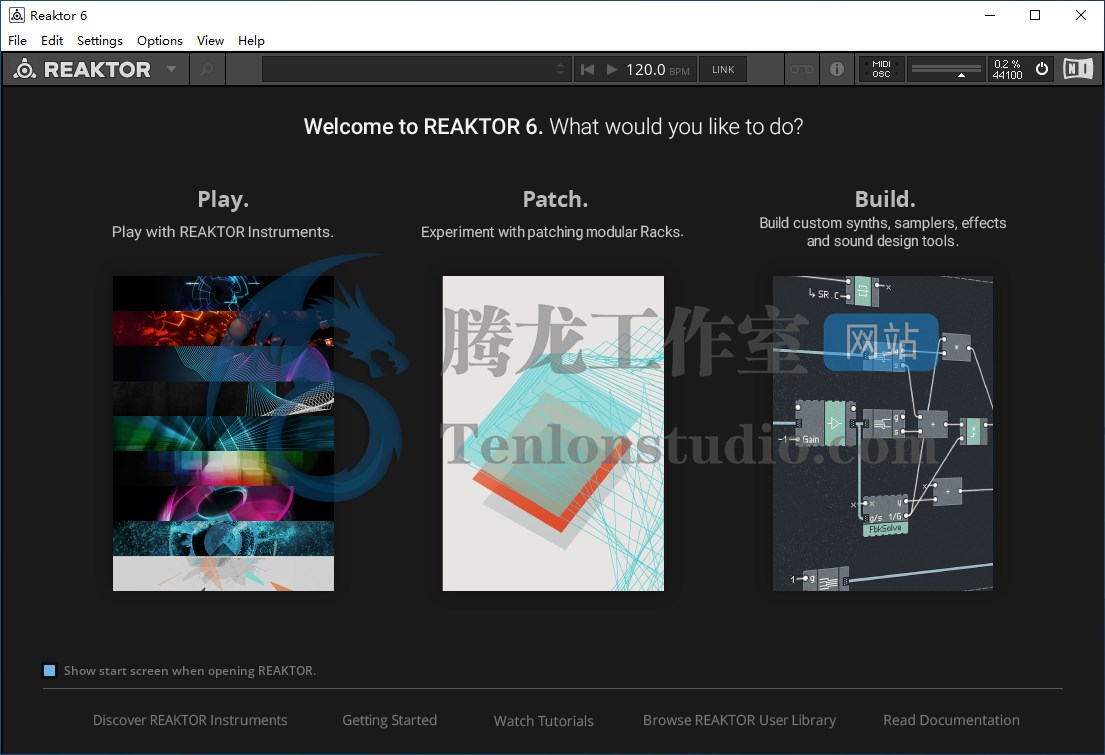Click the sample rate 44100 display
The width and height of the screenshot is (1105, 755).
pyautogui.click(x=1007, y=75)
